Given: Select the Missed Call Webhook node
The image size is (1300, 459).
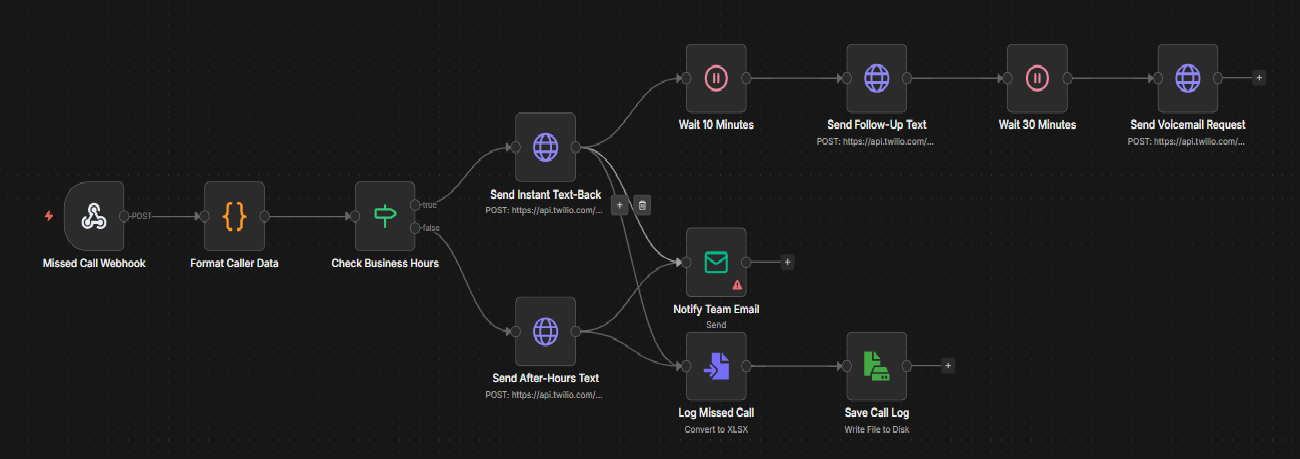Looking at the screenshot, I should coord(94,216).
